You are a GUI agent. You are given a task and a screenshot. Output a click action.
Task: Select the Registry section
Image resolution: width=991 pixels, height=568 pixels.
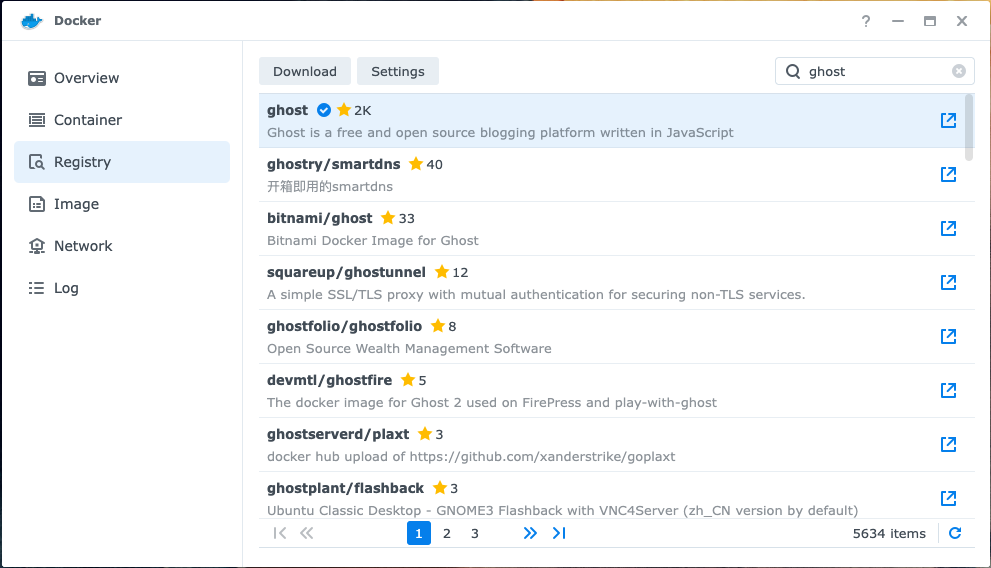click(x=122, y=162)
